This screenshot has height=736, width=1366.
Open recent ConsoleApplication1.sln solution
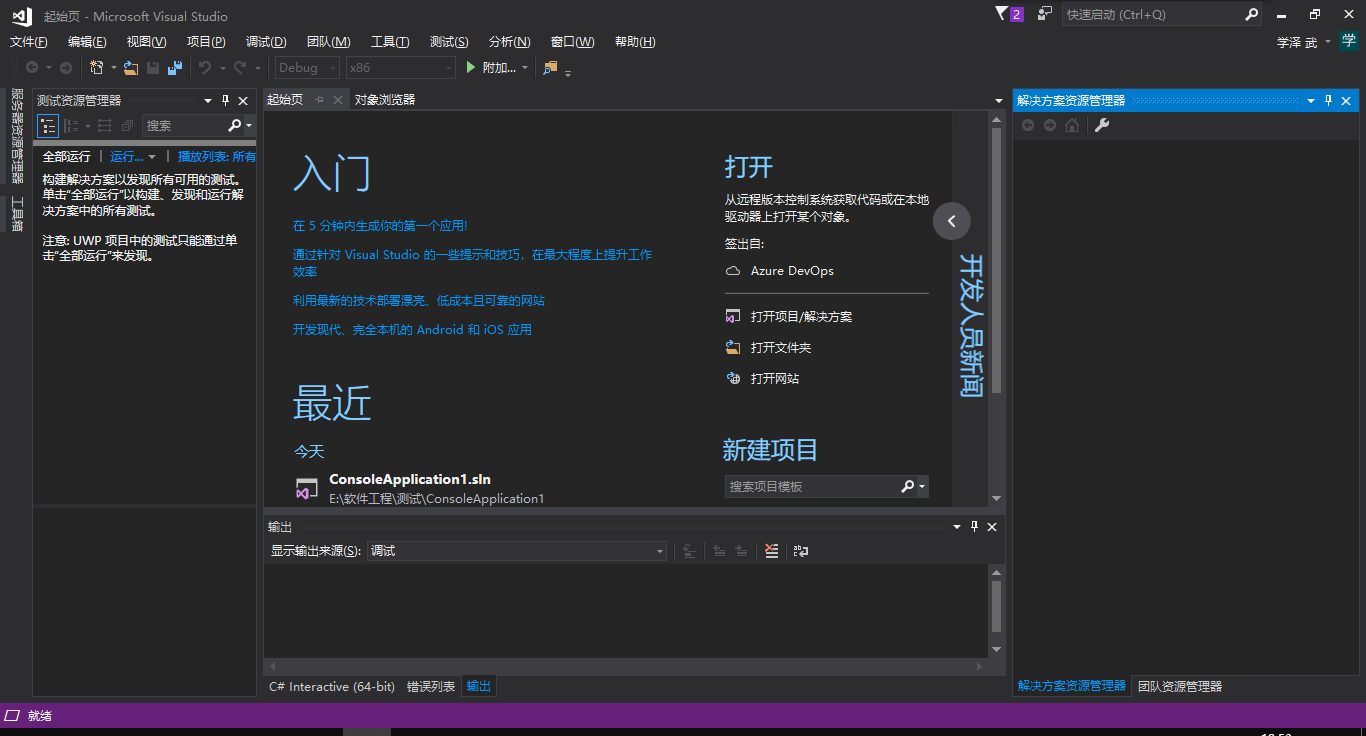coord(410,480)
